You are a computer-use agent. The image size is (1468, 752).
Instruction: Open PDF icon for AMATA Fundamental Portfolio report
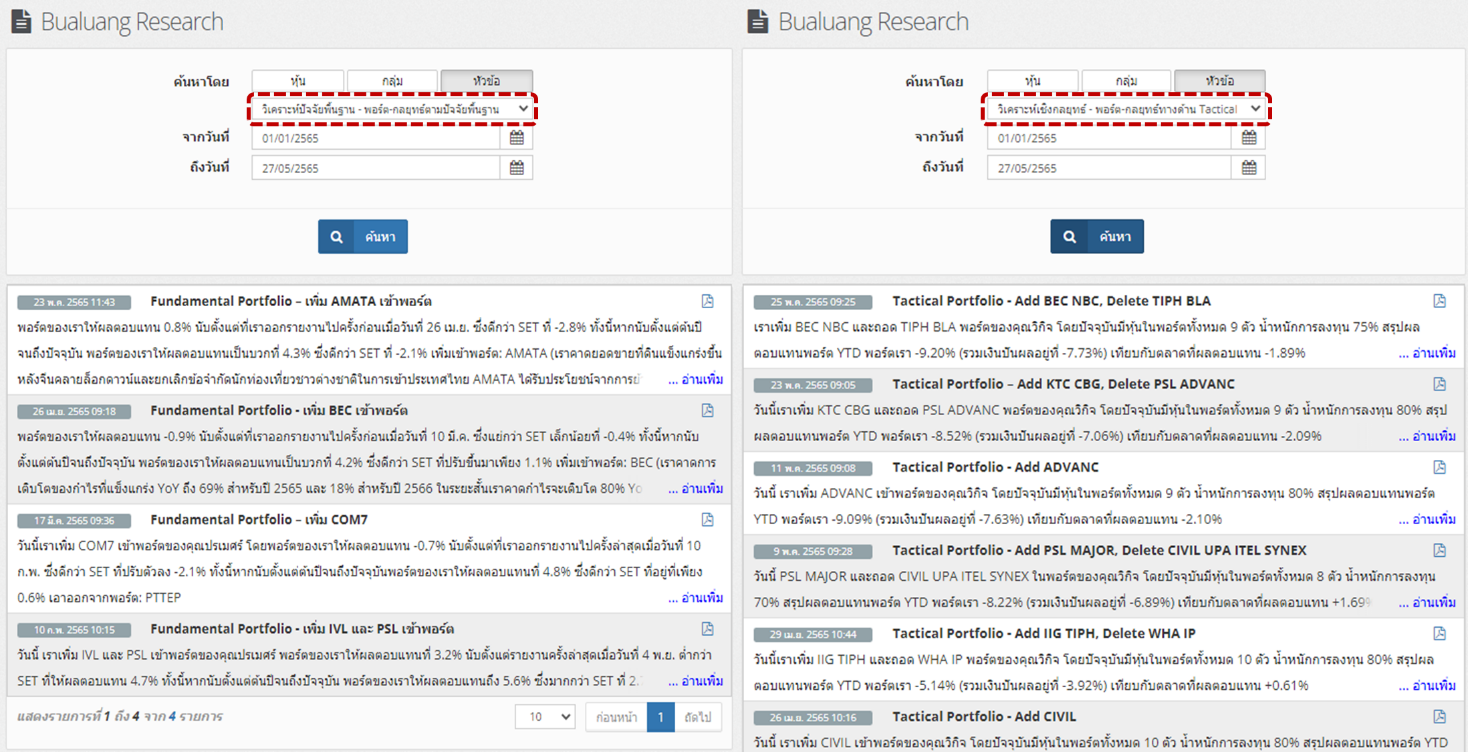click(707, 301)
